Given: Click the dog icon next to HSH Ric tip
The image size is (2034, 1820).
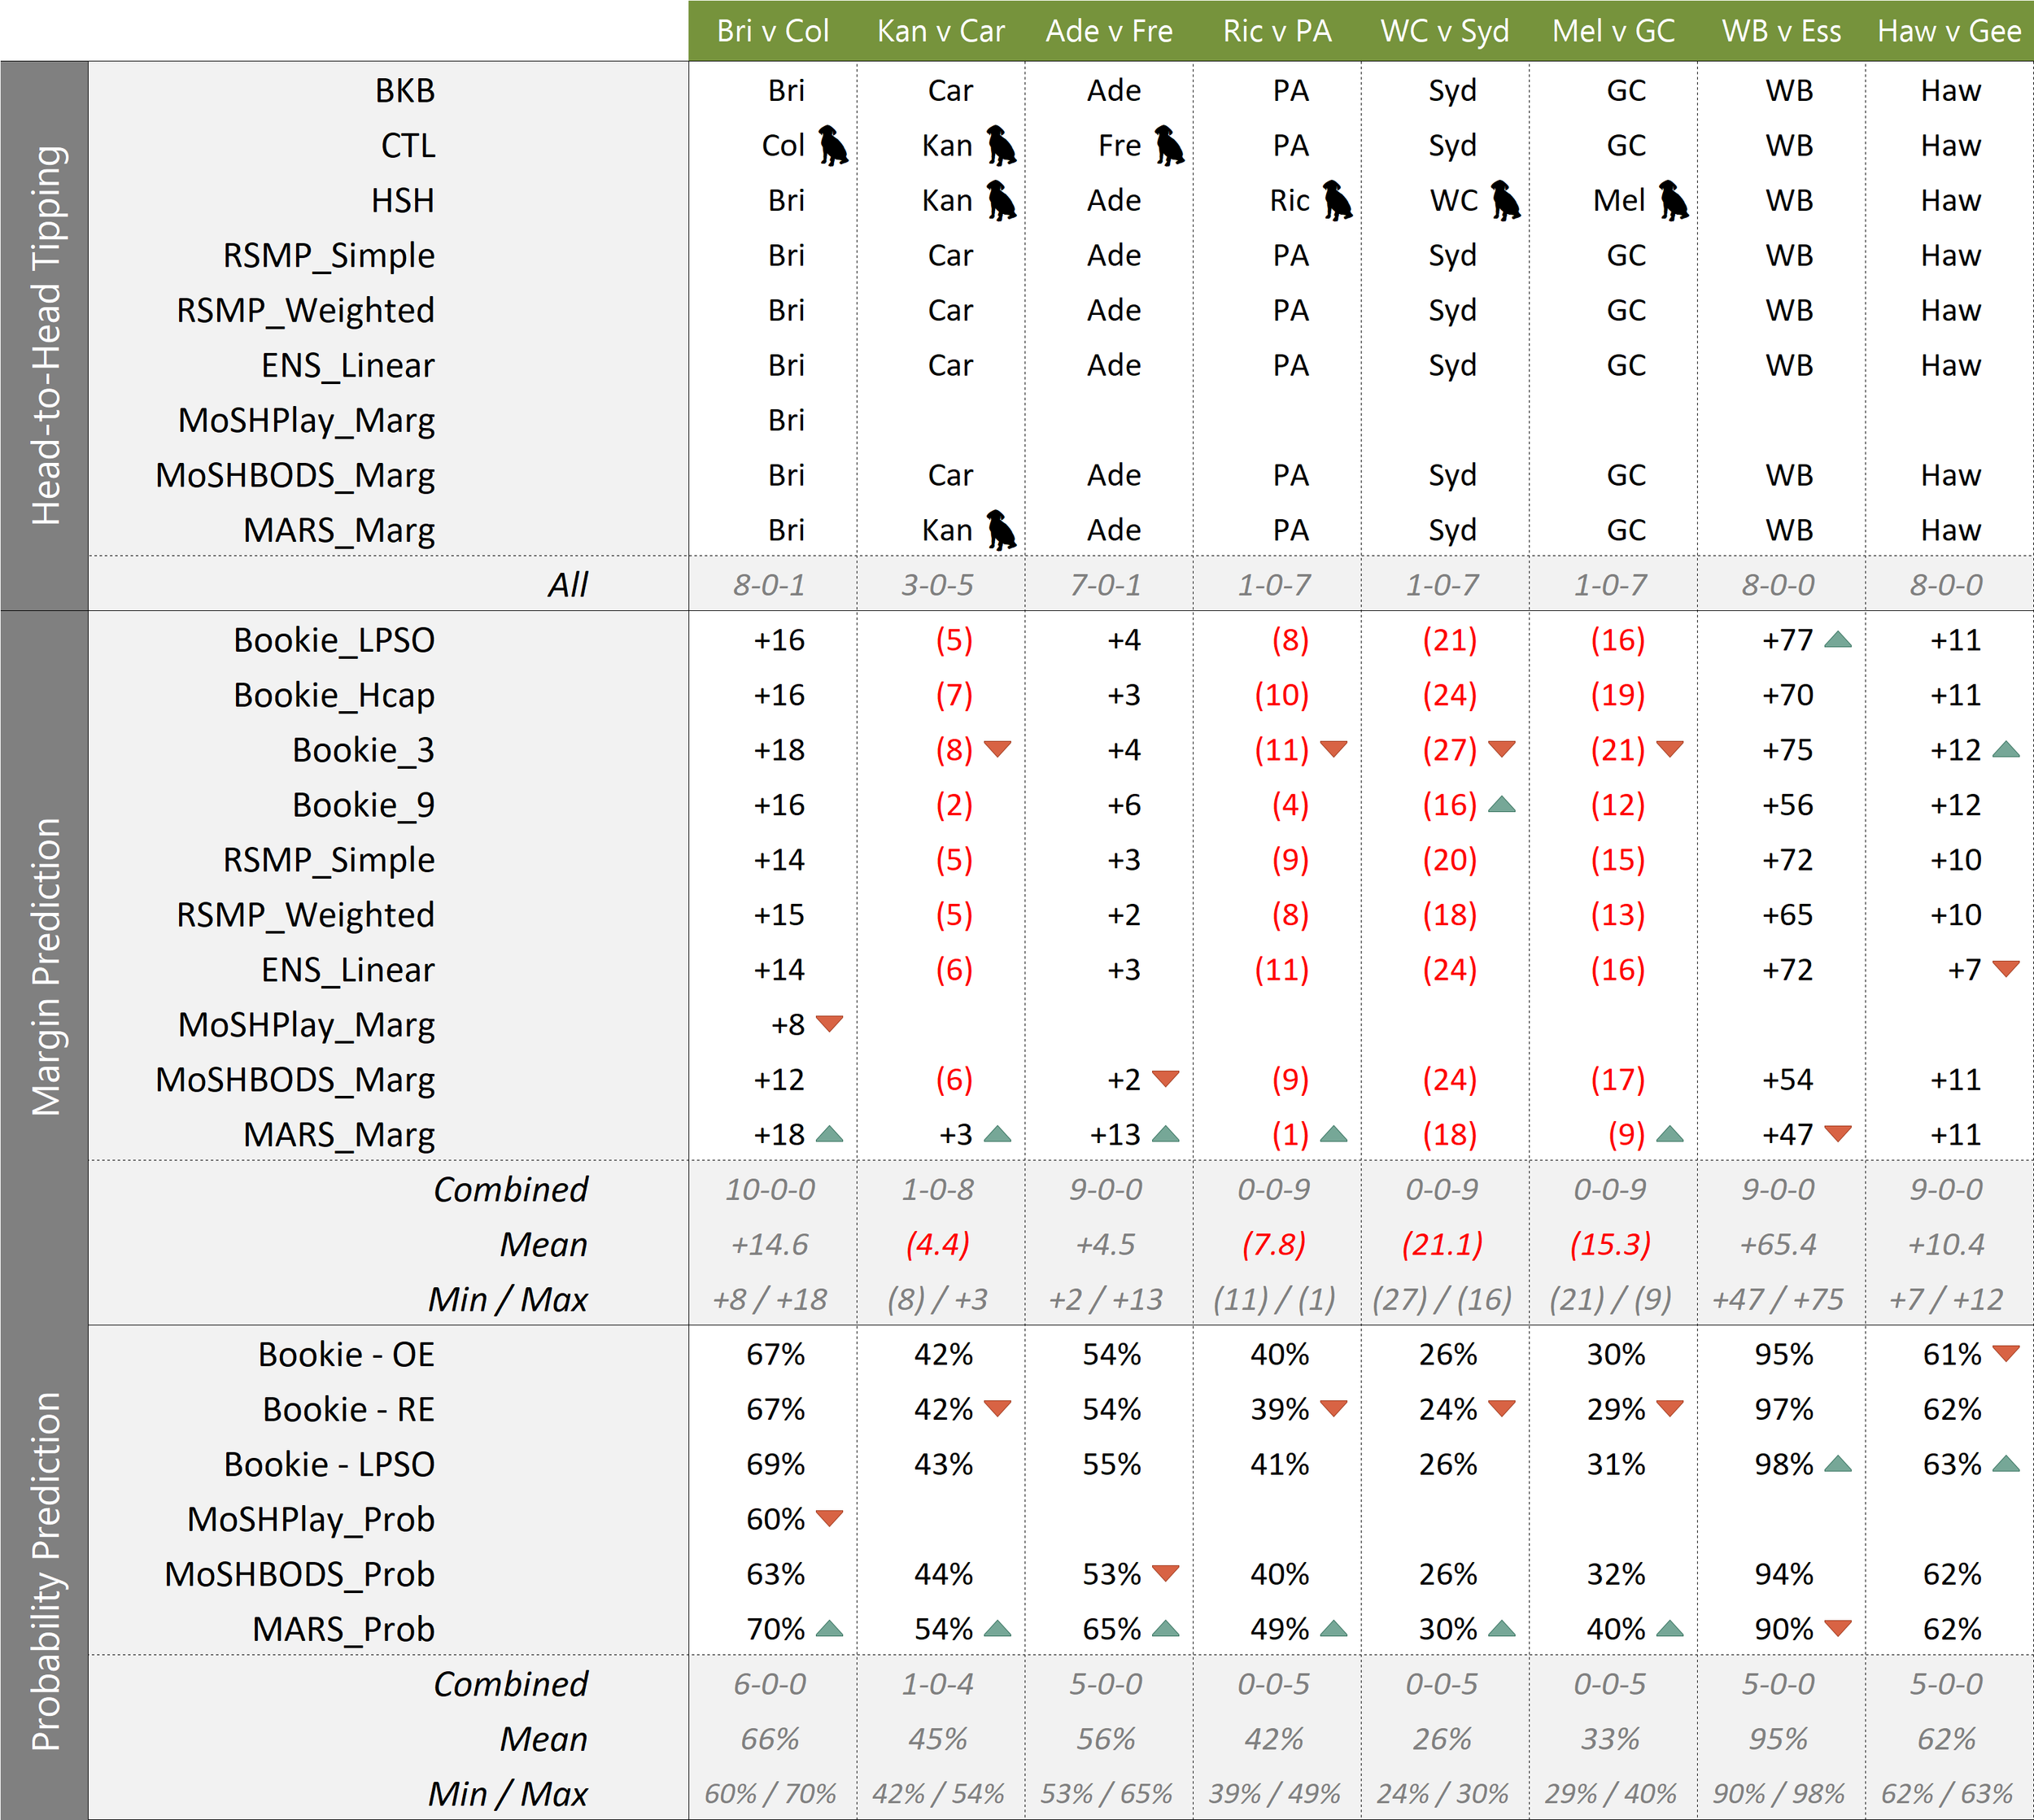Looking at the screenshot, I should (1337, 201).
